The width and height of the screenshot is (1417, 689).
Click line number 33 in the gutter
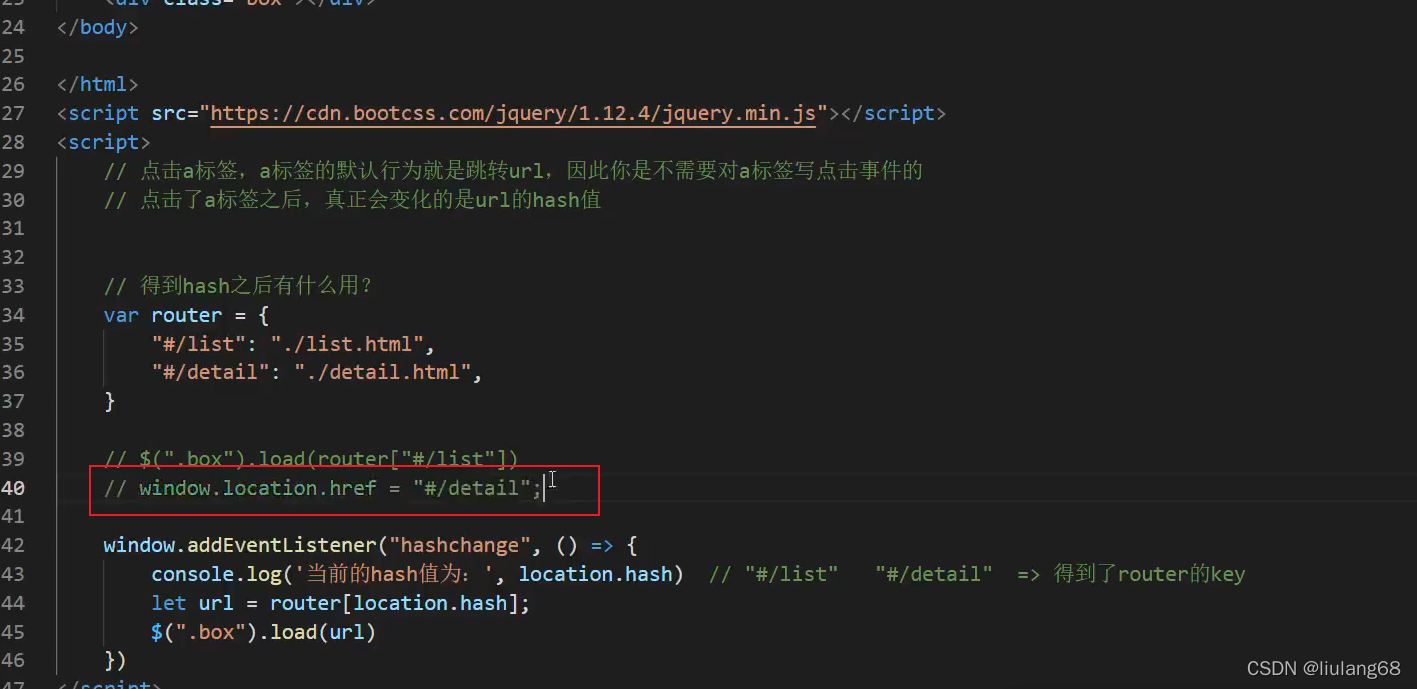pyautogui.click(x=13, y=286)
